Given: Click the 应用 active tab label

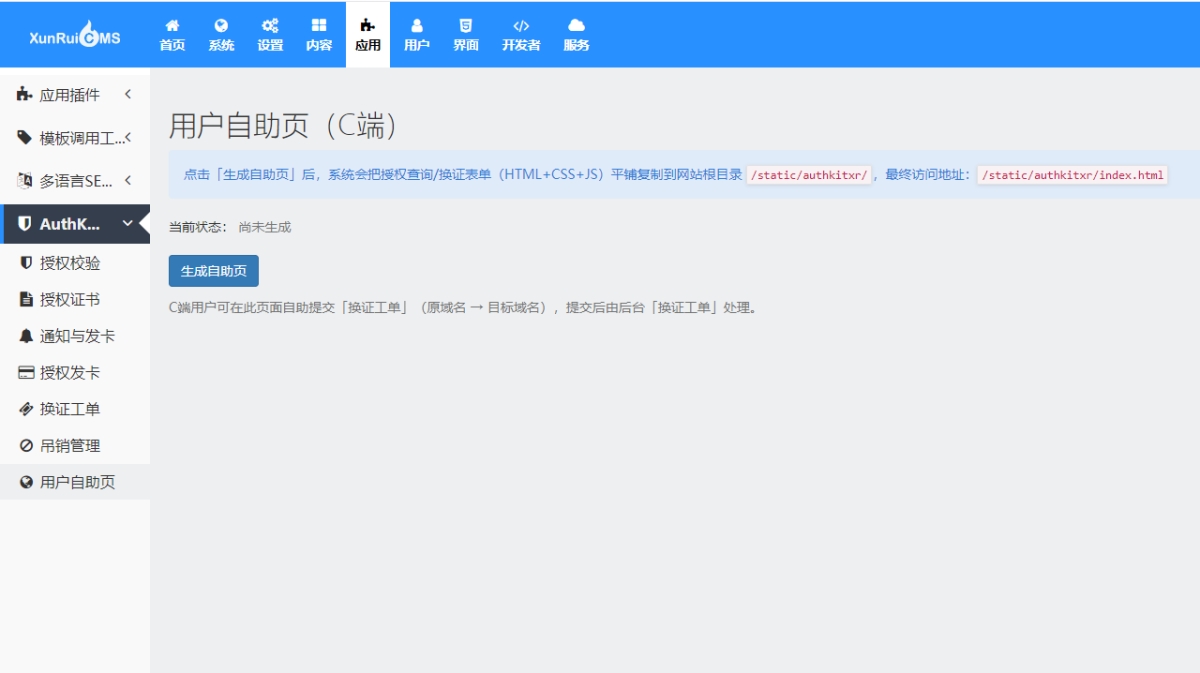Looking at the screenshot, I should (x=367, y=45).
